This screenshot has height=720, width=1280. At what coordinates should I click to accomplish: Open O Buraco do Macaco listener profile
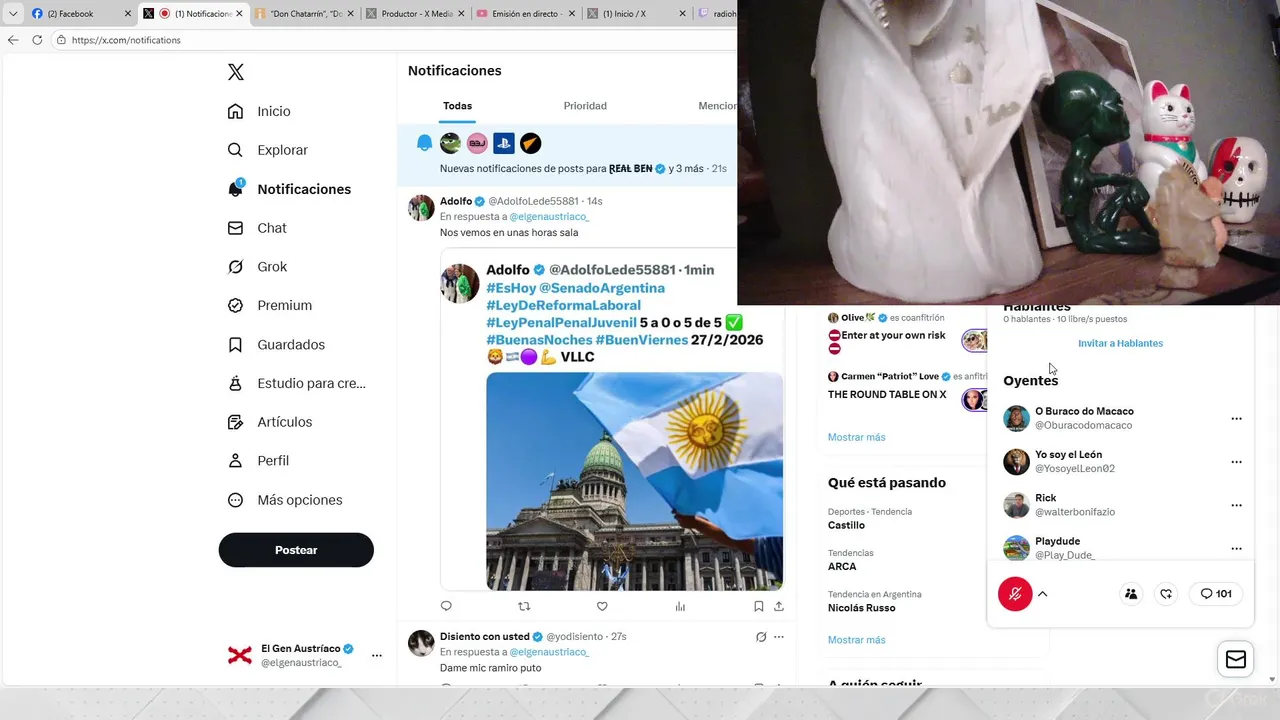tap(1016, 418)
